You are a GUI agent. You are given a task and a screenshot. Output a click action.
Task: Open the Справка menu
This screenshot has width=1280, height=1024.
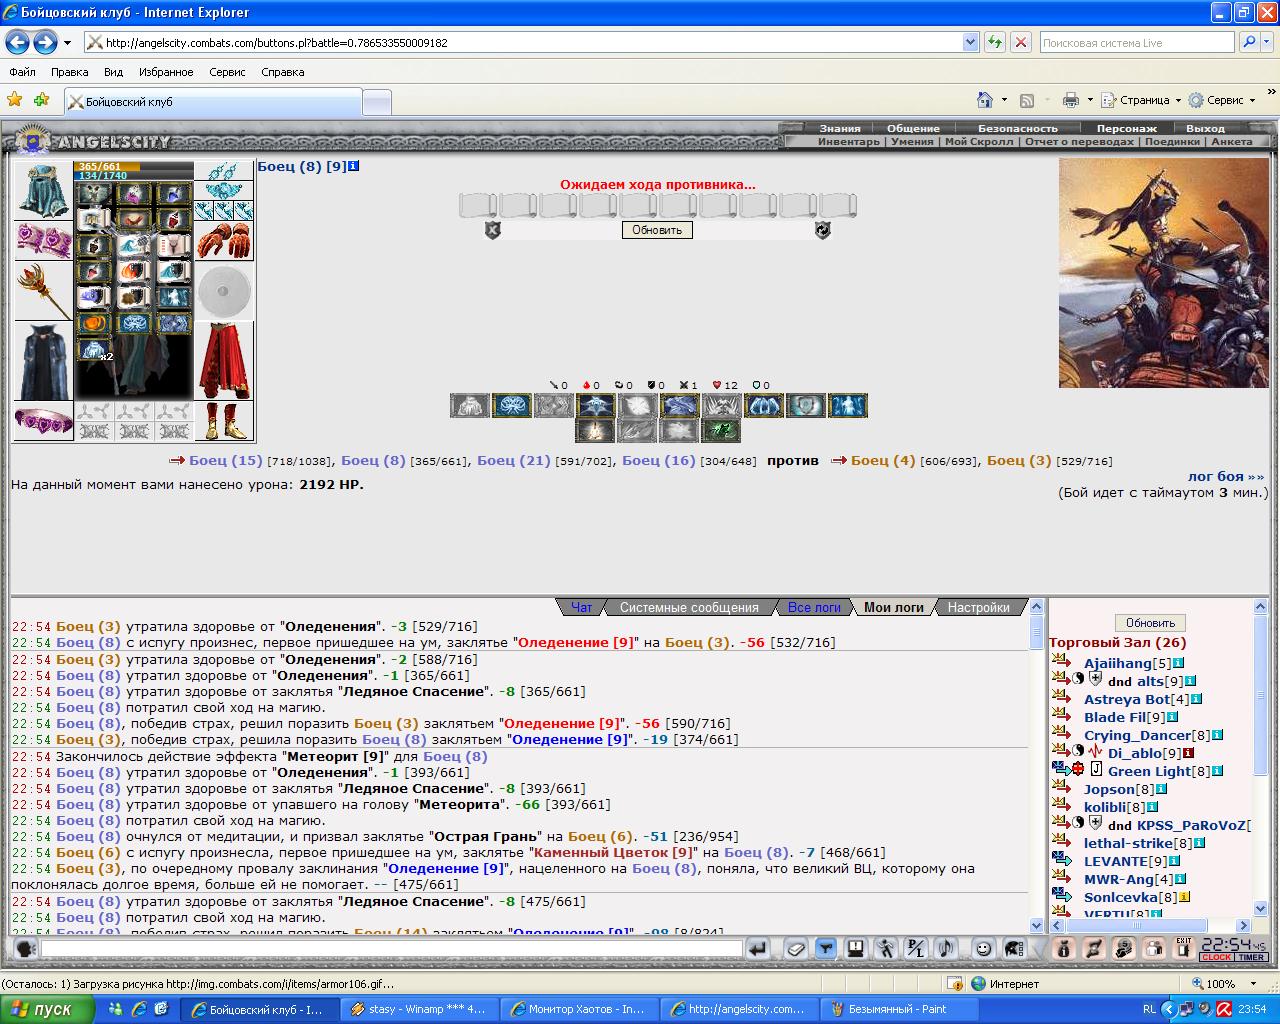tap(282, 72)
